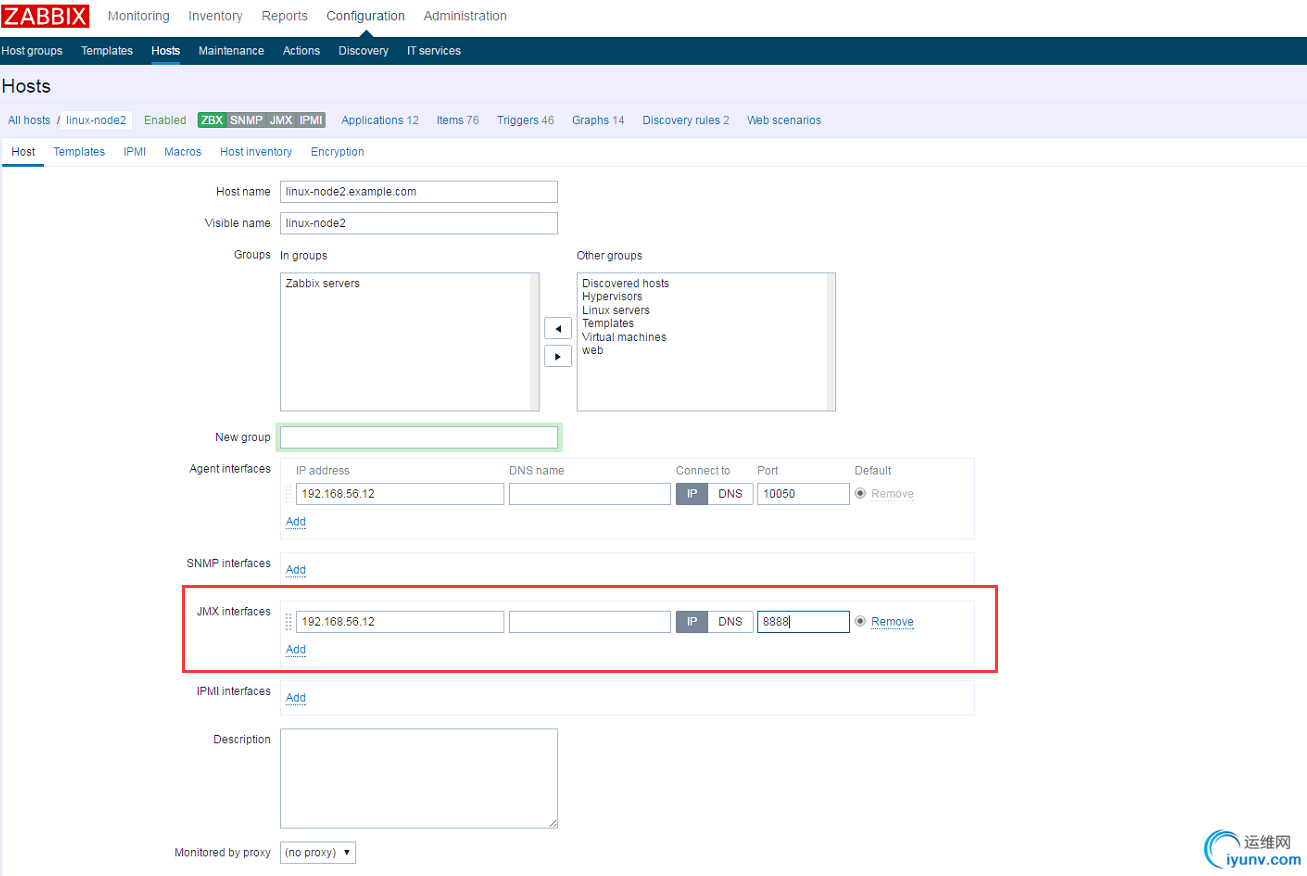Select the Default radio for the agent interface
1307x876 pixels.
point(860,494)
